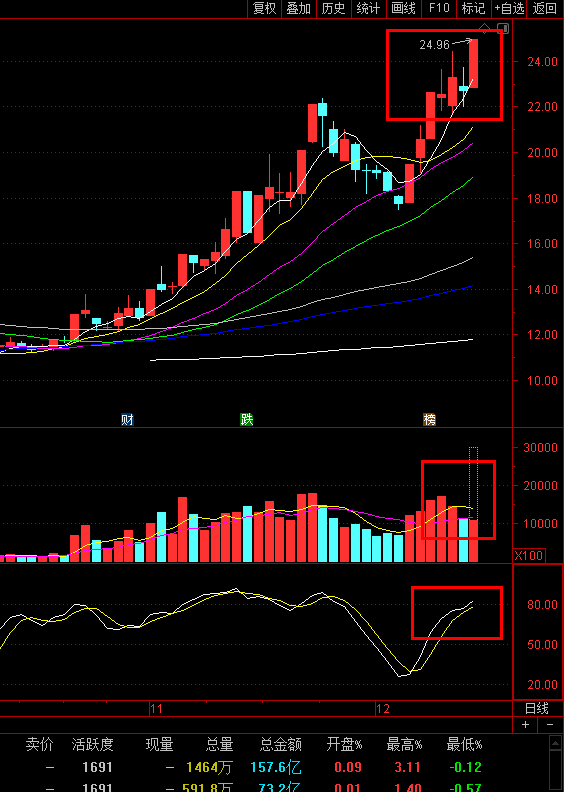Sort by the 总金额 column header

(x=281, y=744)
